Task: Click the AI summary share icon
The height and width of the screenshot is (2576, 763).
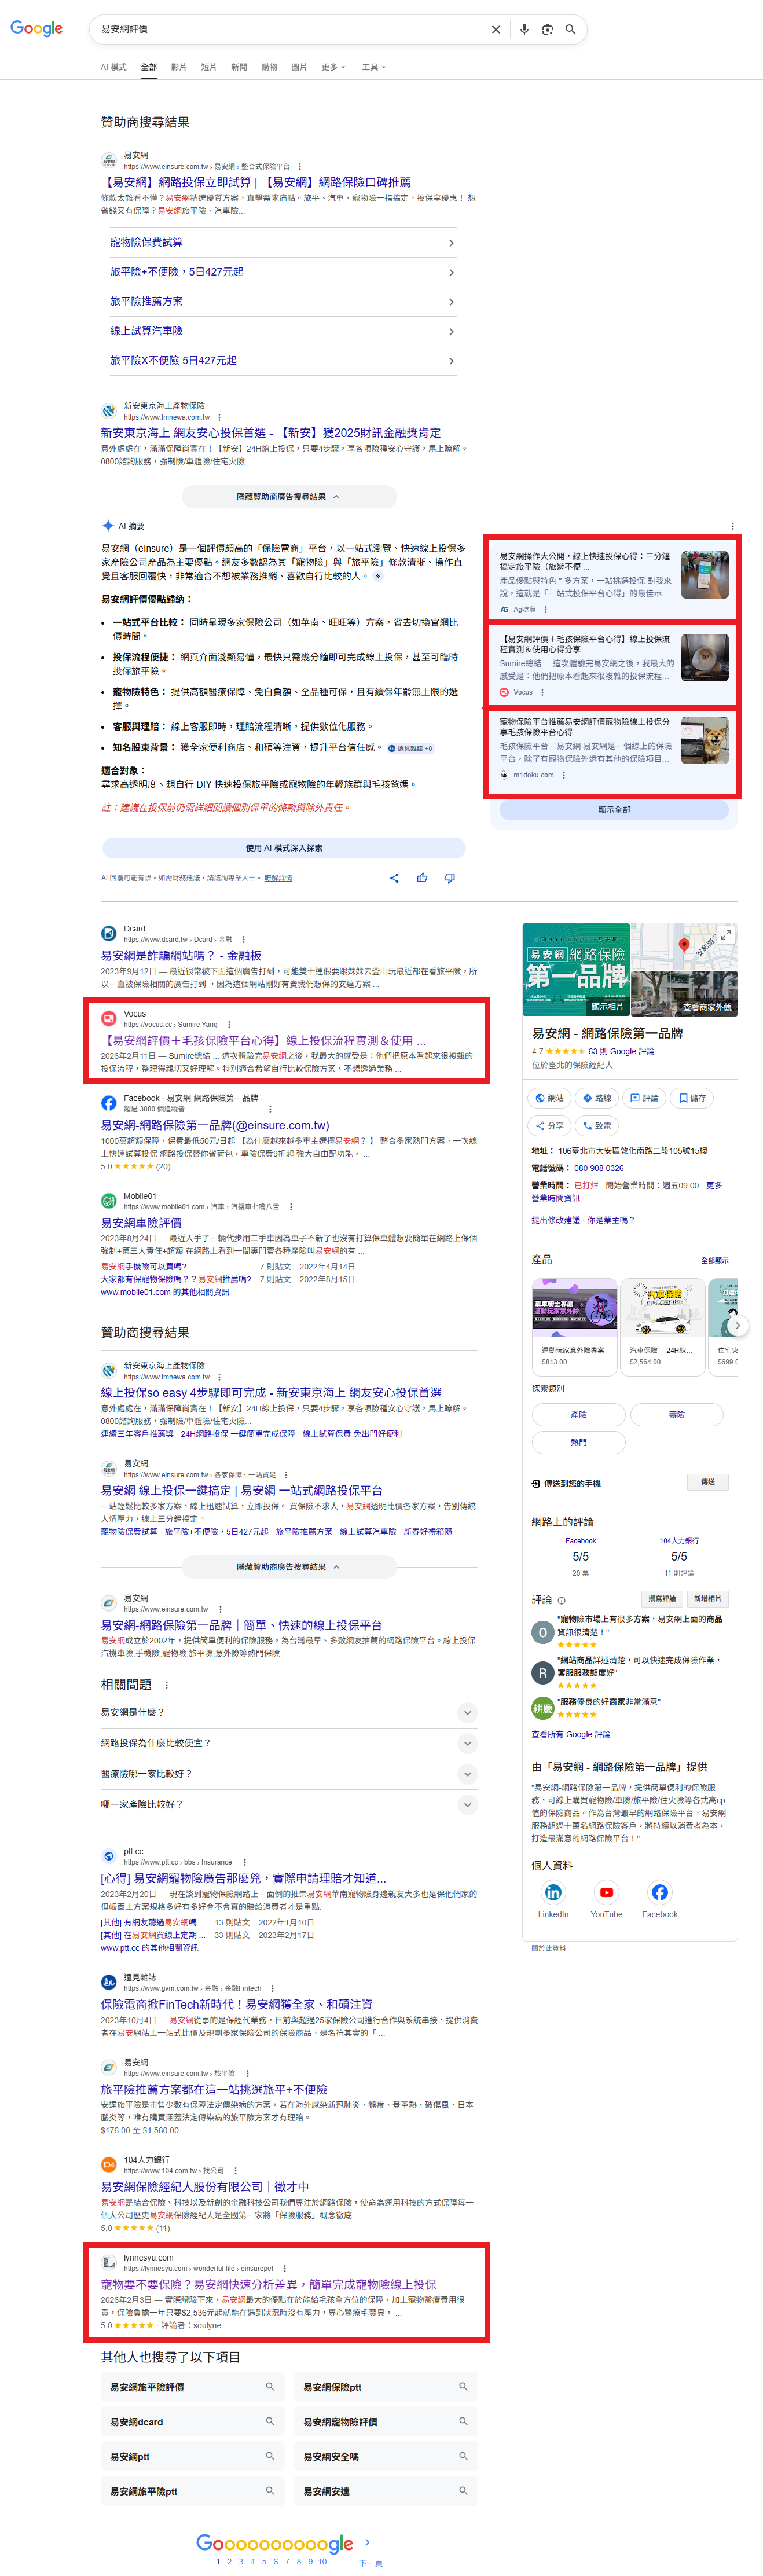Action: pos(394,878)
